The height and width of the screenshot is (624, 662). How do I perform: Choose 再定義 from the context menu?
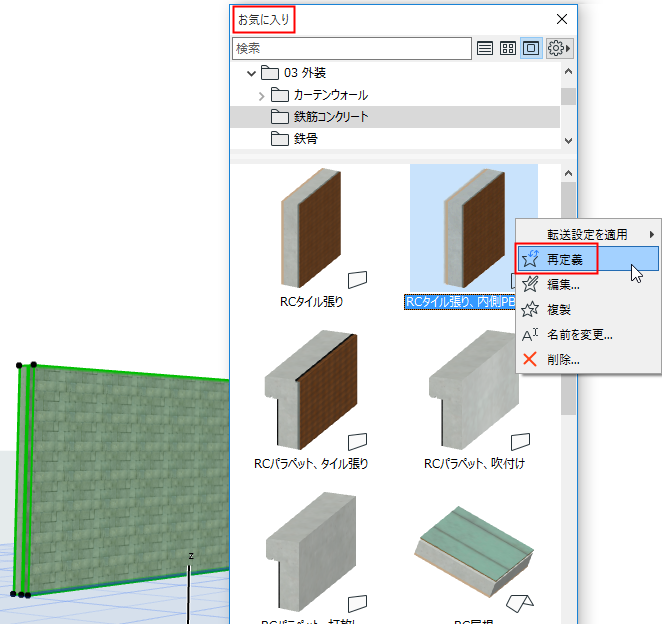tap(588, 259)
